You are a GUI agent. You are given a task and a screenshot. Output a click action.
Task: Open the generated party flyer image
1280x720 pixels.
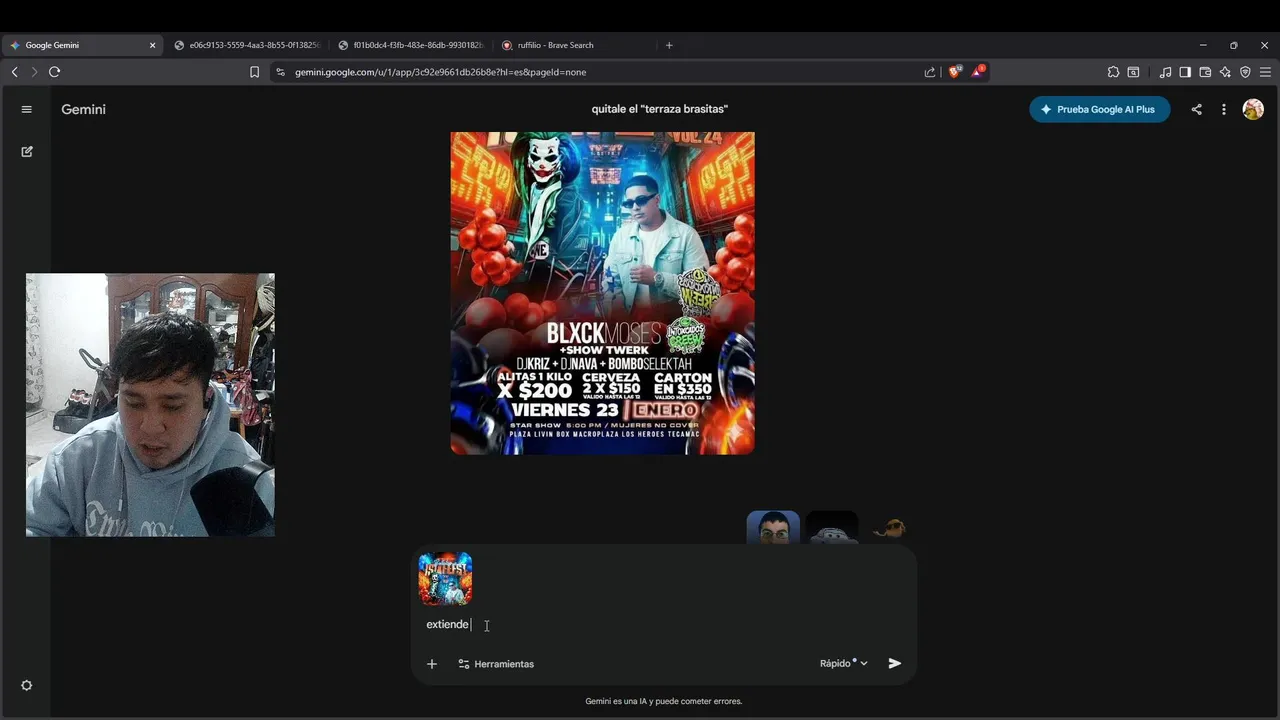pyautogui.click(x=603, y=293)
